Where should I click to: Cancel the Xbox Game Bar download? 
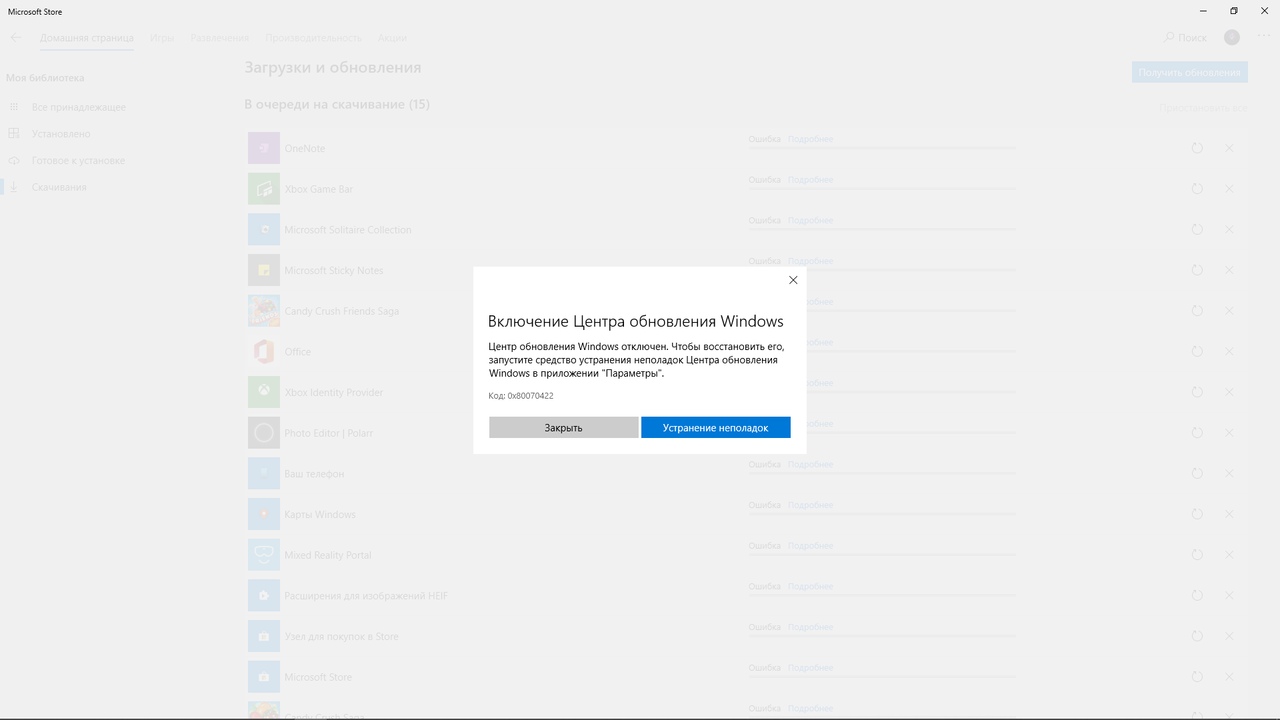pos(1230,189)
